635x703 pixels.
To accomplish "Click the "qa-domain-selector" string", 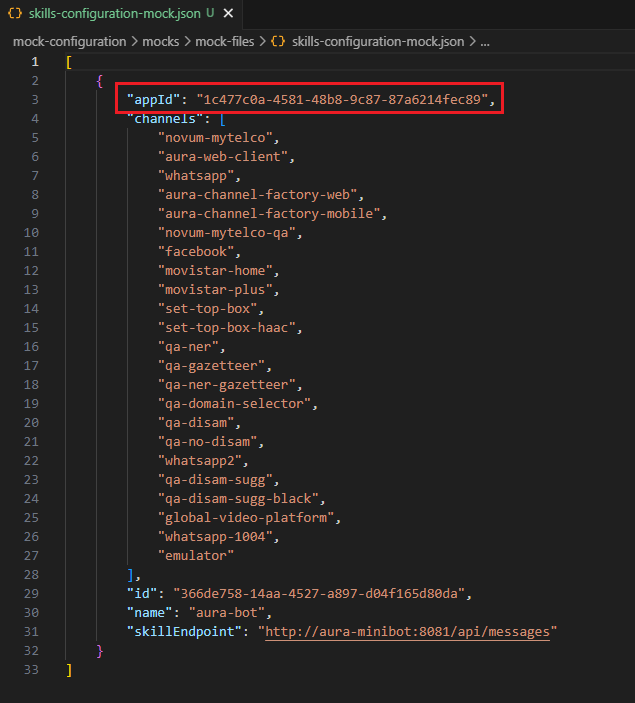I will 235,404.
